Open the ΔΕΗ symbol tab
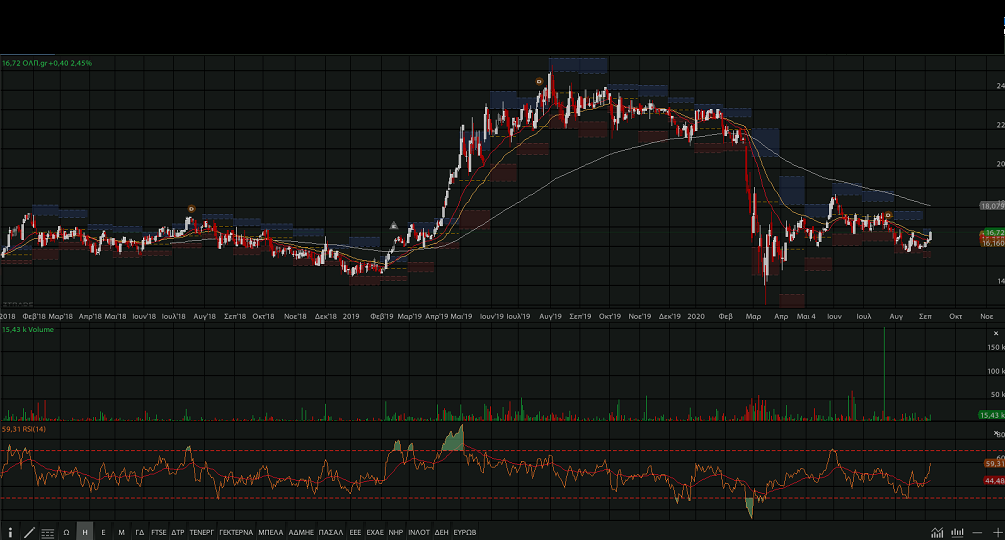This screenshot has height=540, width=1005. (x=442, y=532)
